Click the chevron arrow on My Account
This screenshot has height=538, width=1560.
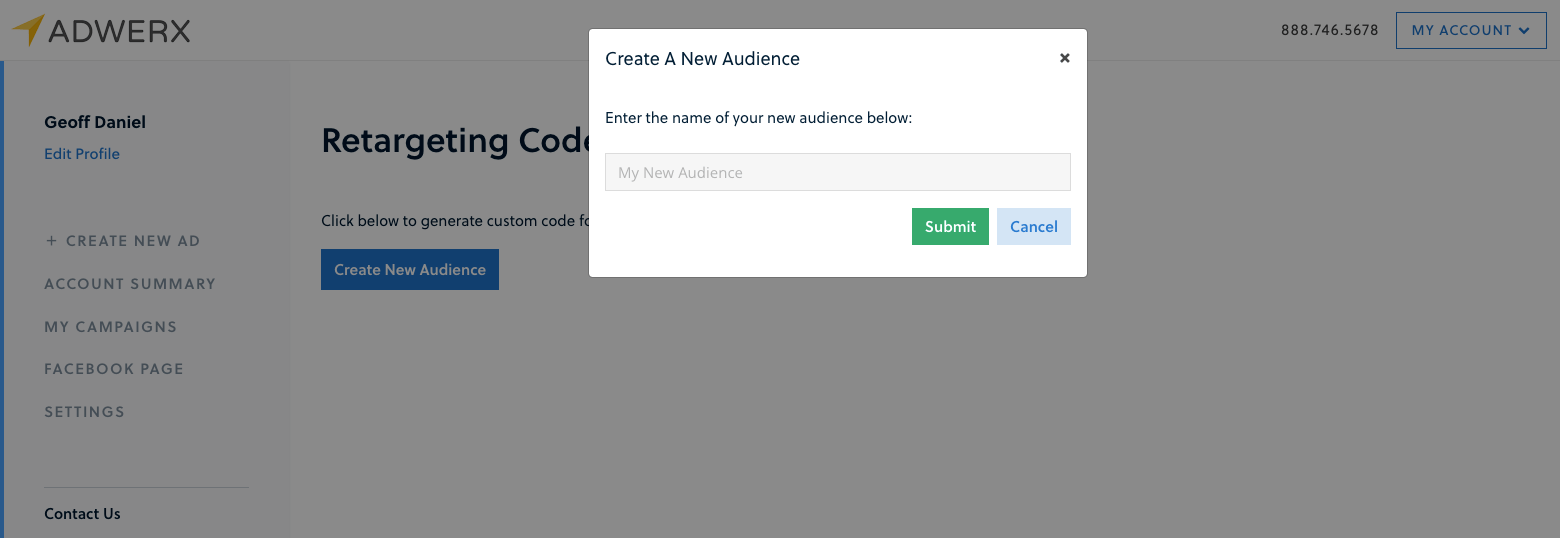(x=1524, y=31)
